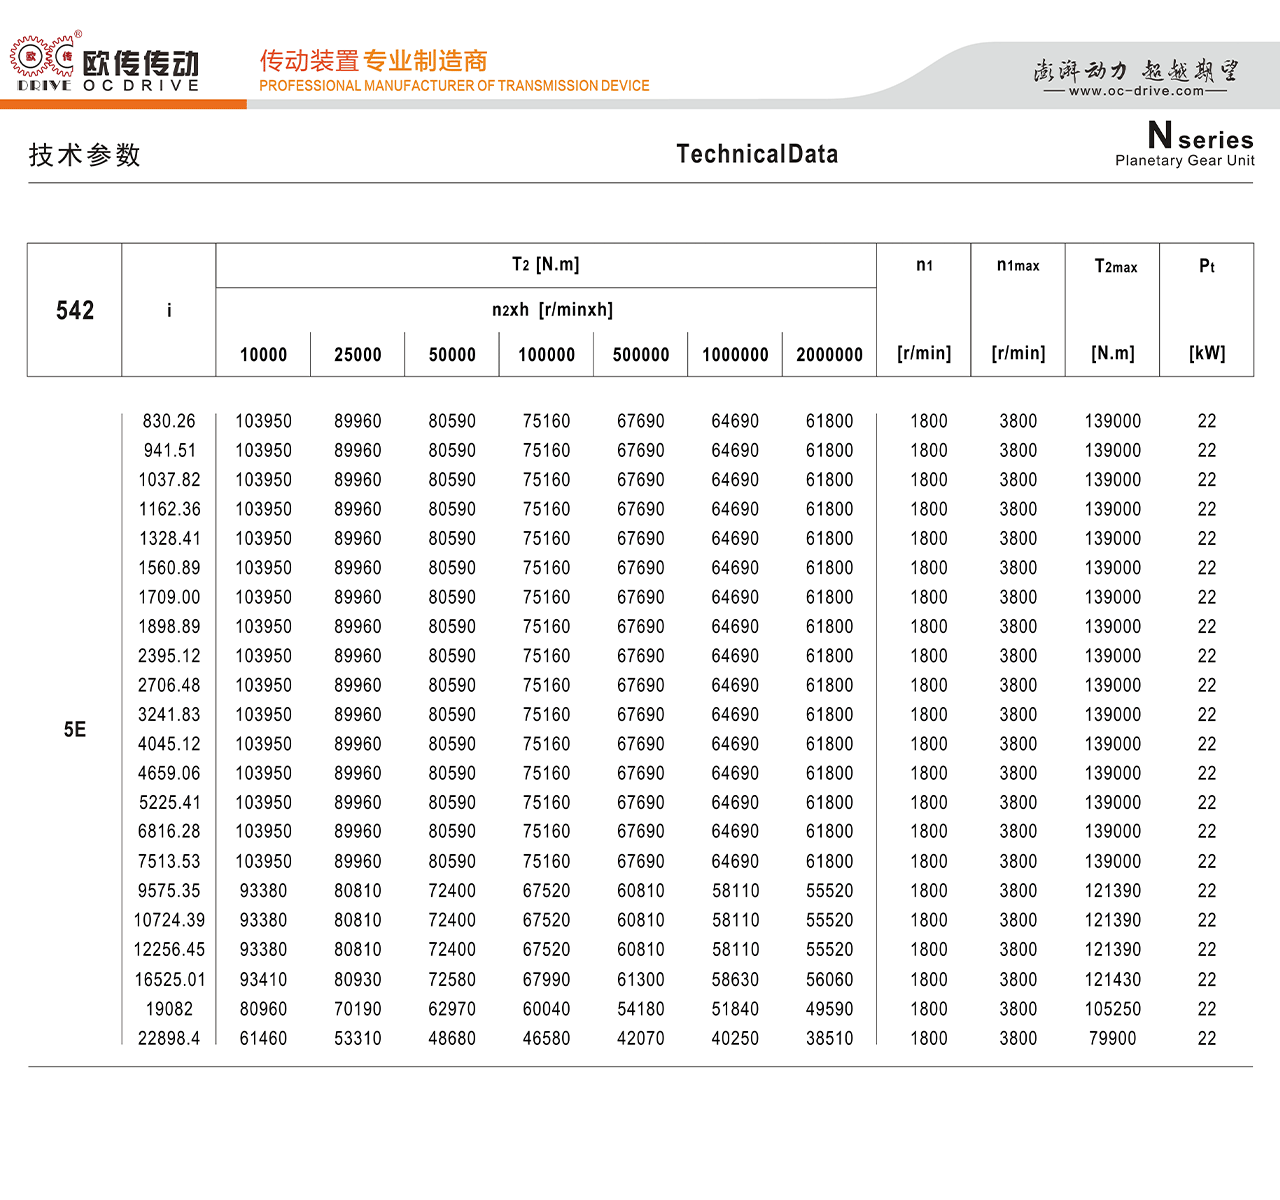The height and width of the screenshot is (1200, 1280).
Task: Select ratio value 7513.53
Action: (x=169, y=861)
